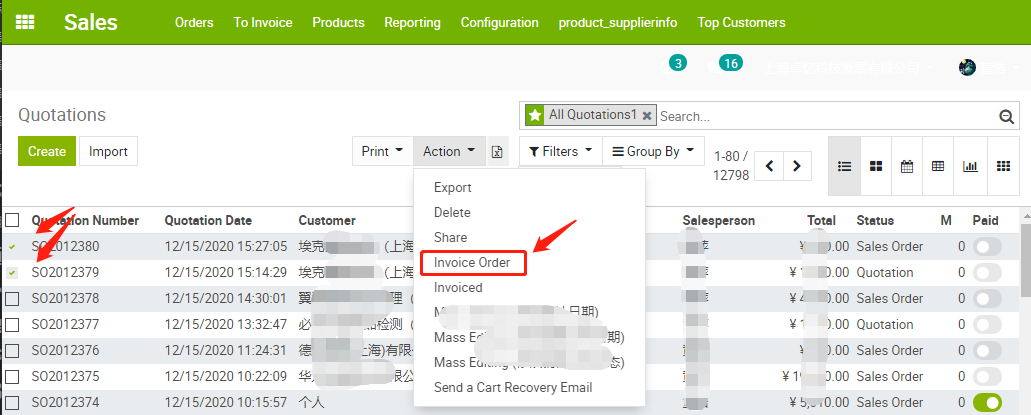Switch to calendar view
This screenshot has width=1031, height=415.
pos(907,166)
